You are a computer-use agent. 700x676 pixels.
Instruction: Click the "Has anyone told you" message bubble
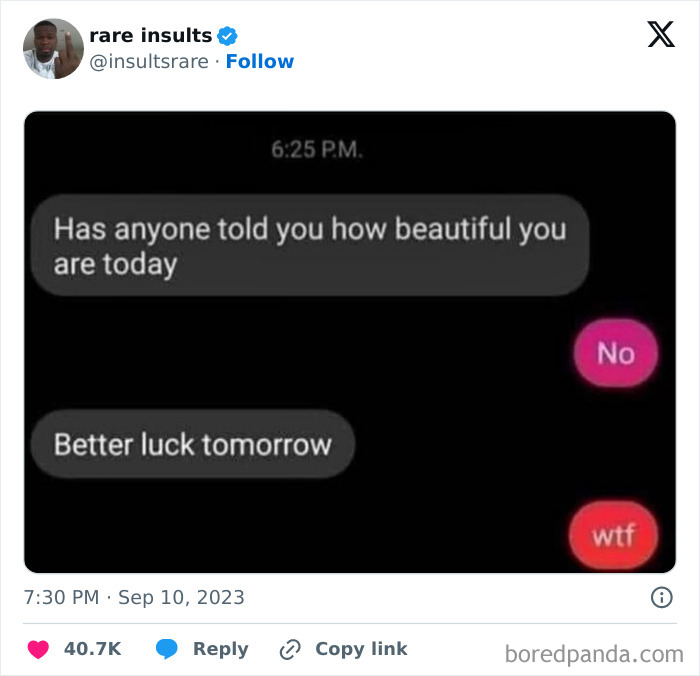pos(309,245)
